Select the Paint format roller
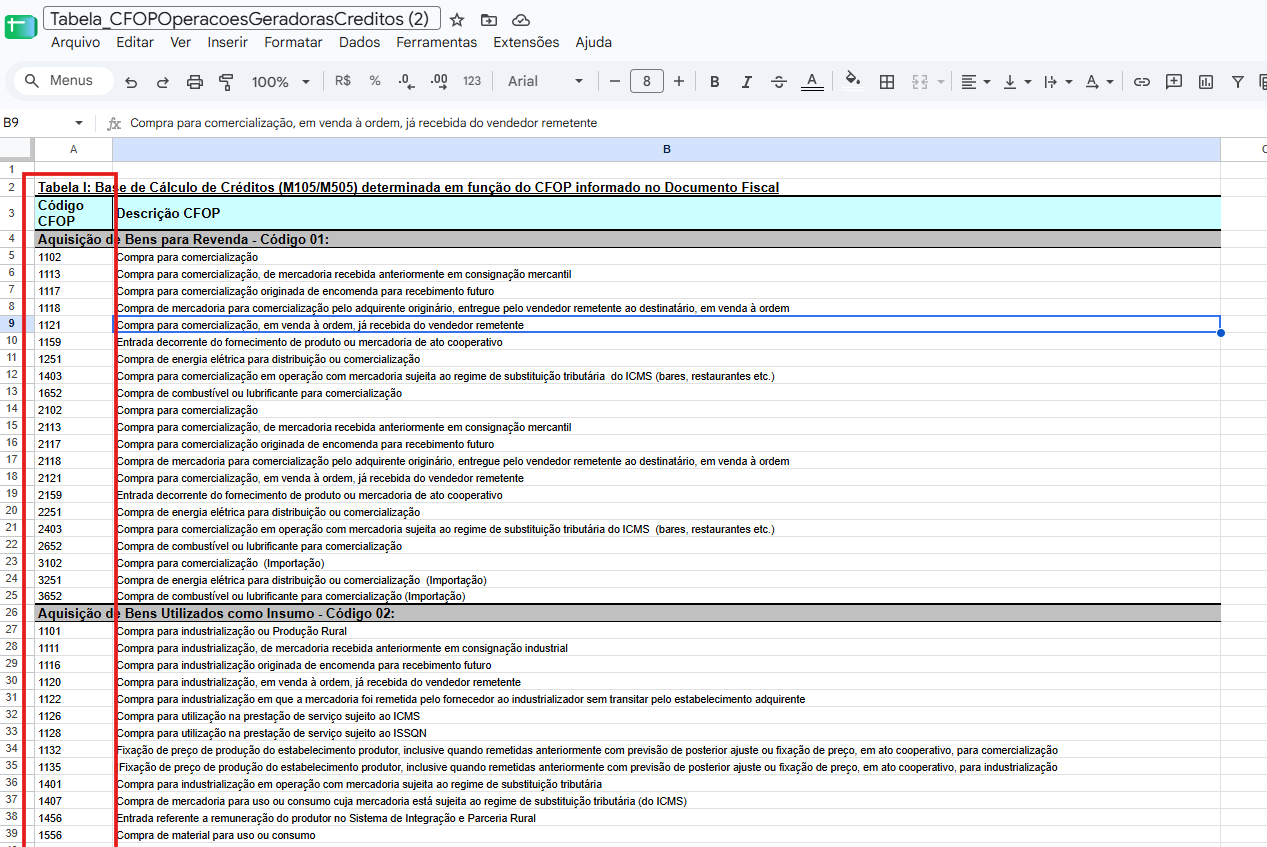This screenshot has width=1267, height=847. pyautogui.click(x=226, y=81)
